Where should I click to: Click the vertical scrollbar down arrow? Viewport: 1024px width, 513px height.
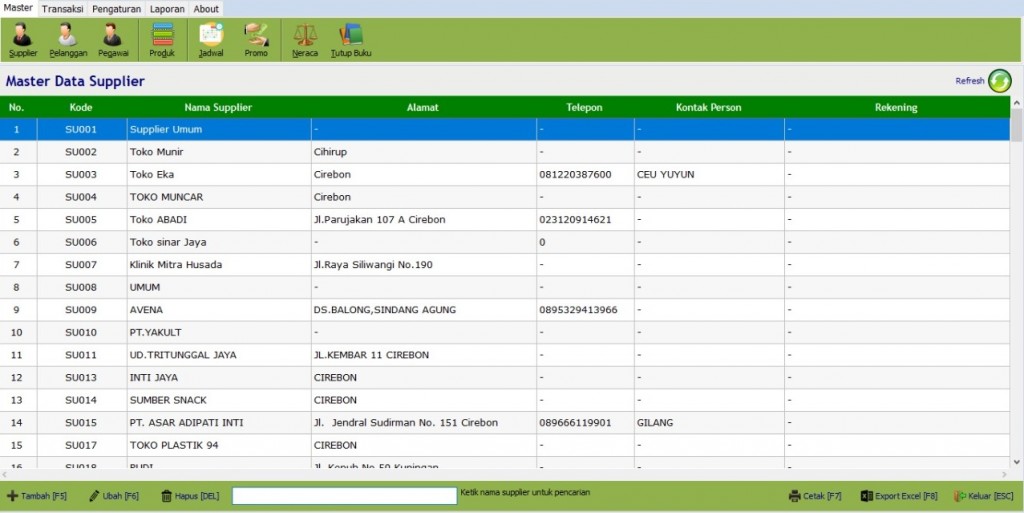1017,462
